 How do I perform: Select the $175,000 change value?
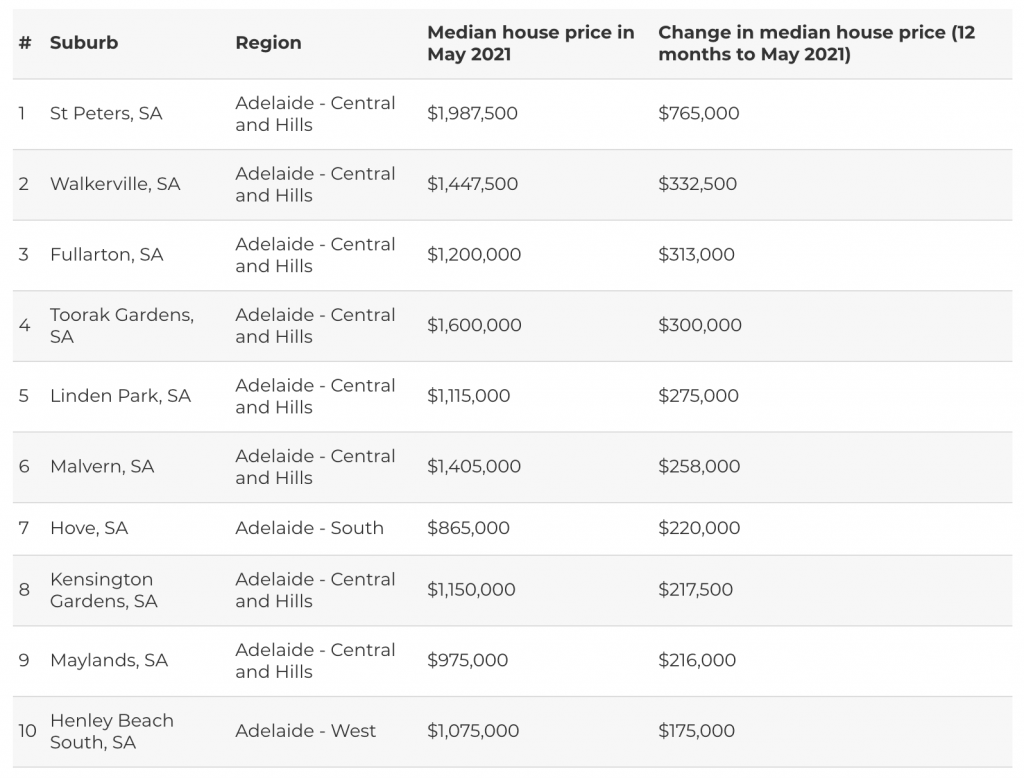tap(696, 731)
